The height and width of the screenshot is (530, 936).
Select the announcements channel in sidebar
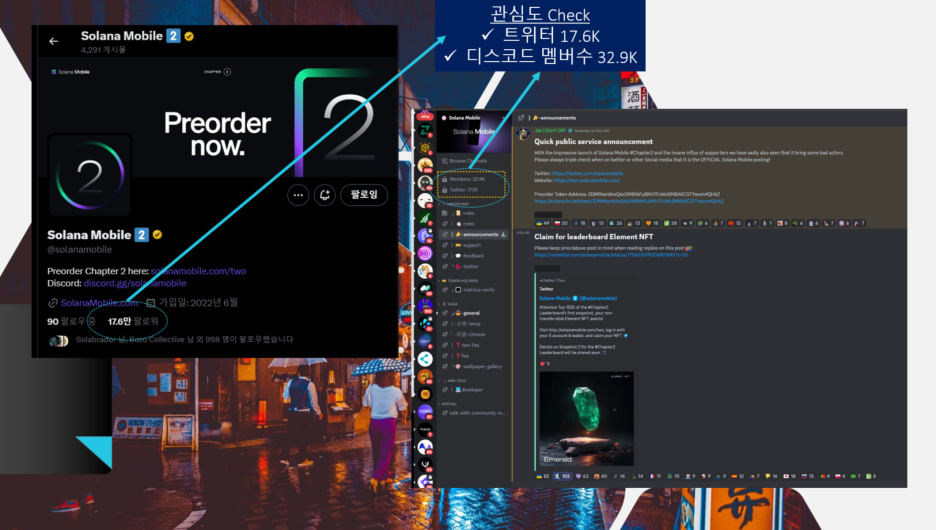click(475, 235)
